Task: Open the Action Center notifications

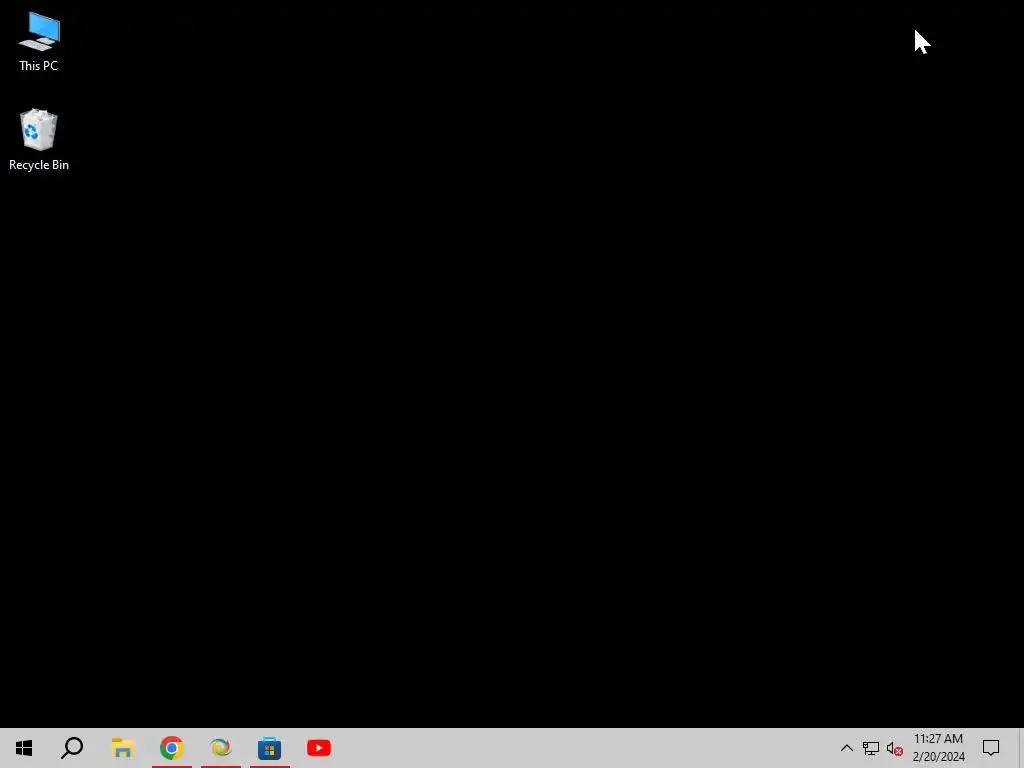Action: [991, 748]
